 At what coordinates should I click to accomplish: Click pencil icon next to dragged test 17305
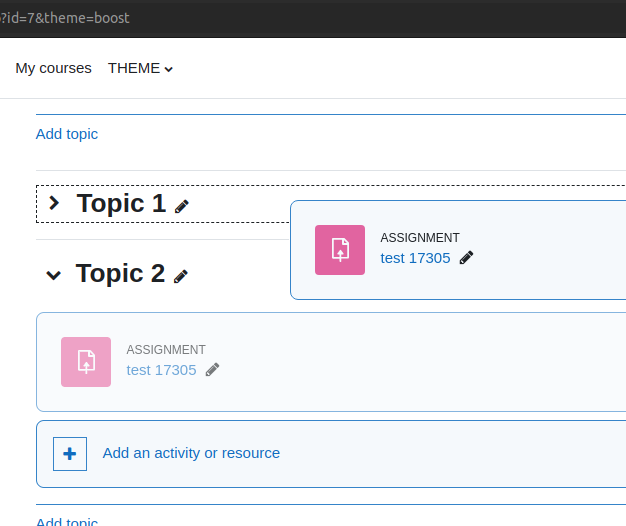tap(466, 257)
